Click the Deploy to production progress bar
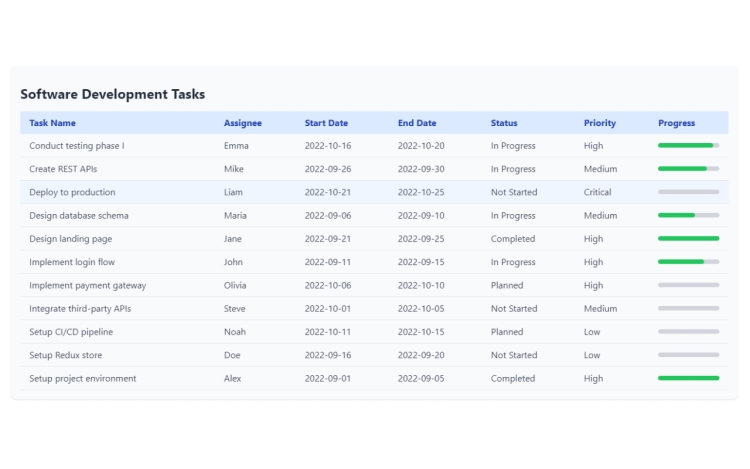Image resolution: width=750 pixels, height=469 pixels. tap(688, 192)
